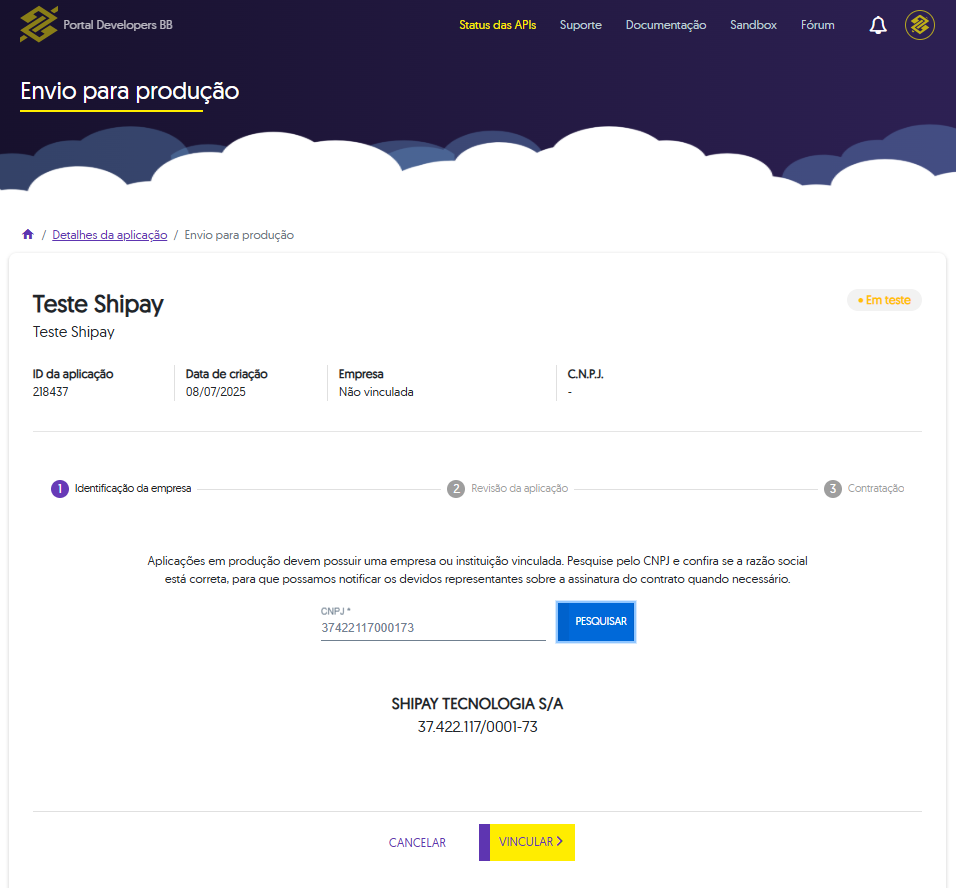Viewport: 956px width, 888px height.
Task: Click step 2 circle Revisão da aplicação
Action: (455, 489)
